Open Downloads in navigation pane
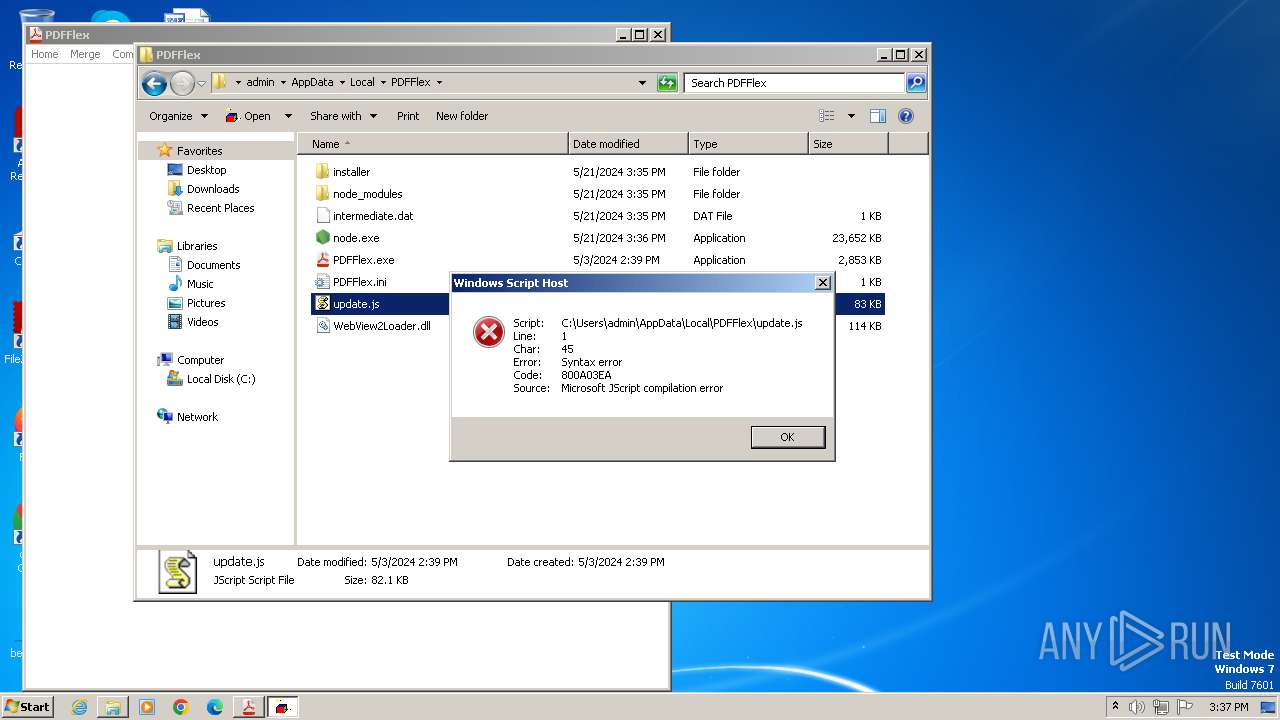The image size is (1280, 720). pos(213,189)
